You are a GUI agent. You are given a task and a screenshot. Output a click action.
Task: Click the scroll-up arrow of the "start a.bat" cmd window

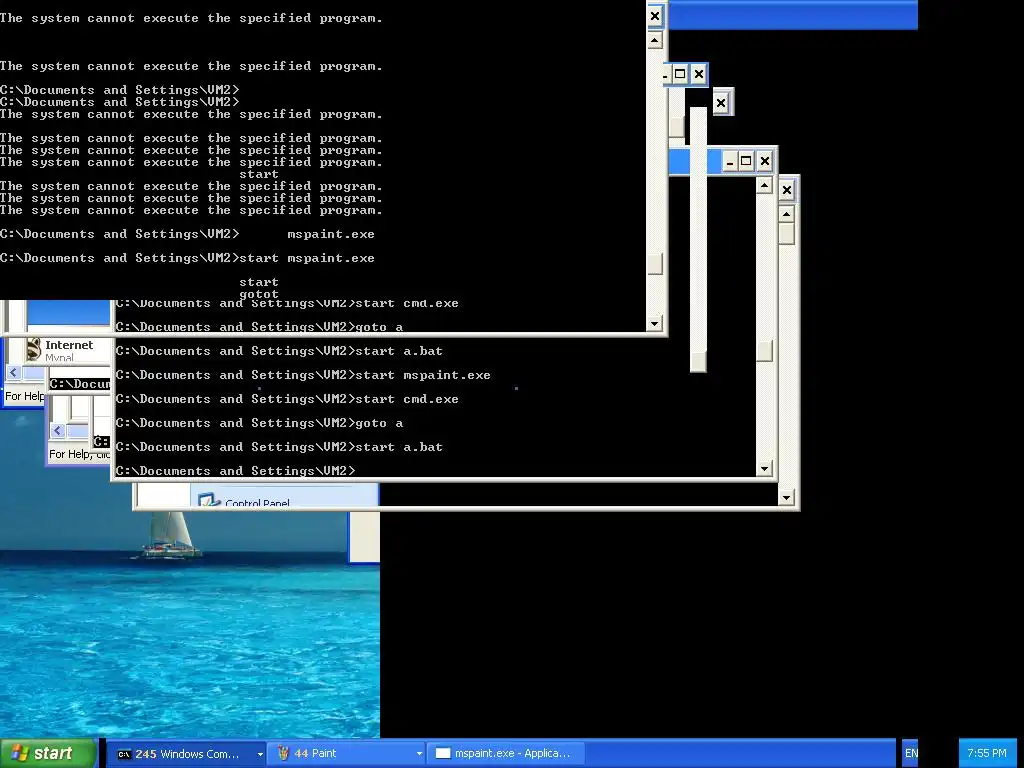pos(765,186)
